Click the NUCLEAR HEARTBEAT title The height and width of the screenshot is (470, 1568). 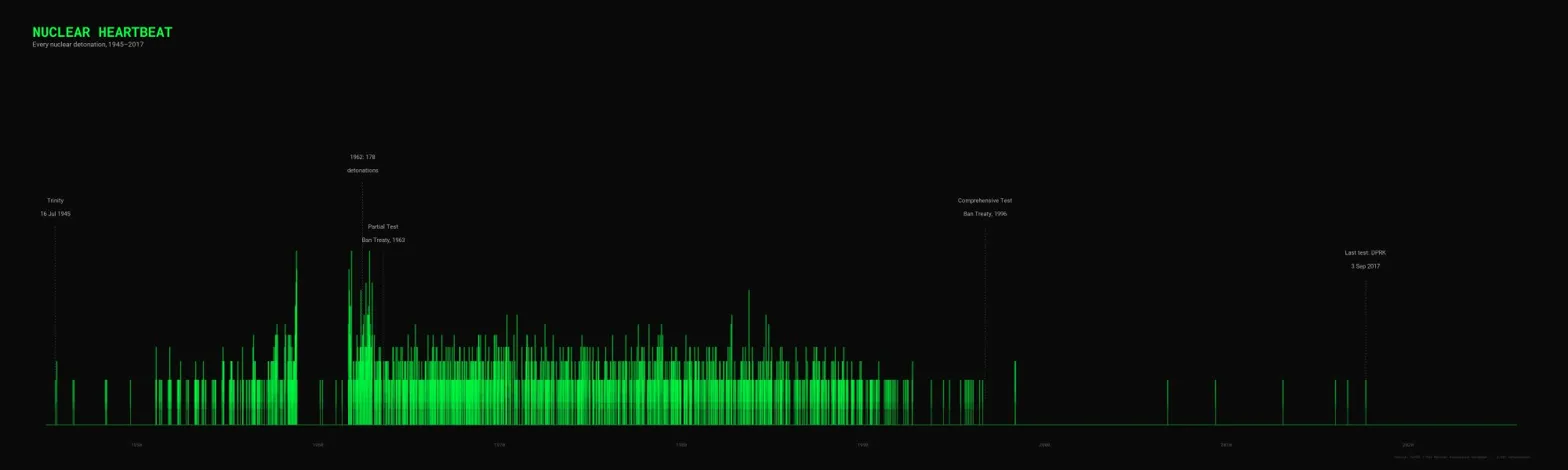(102, 32)
